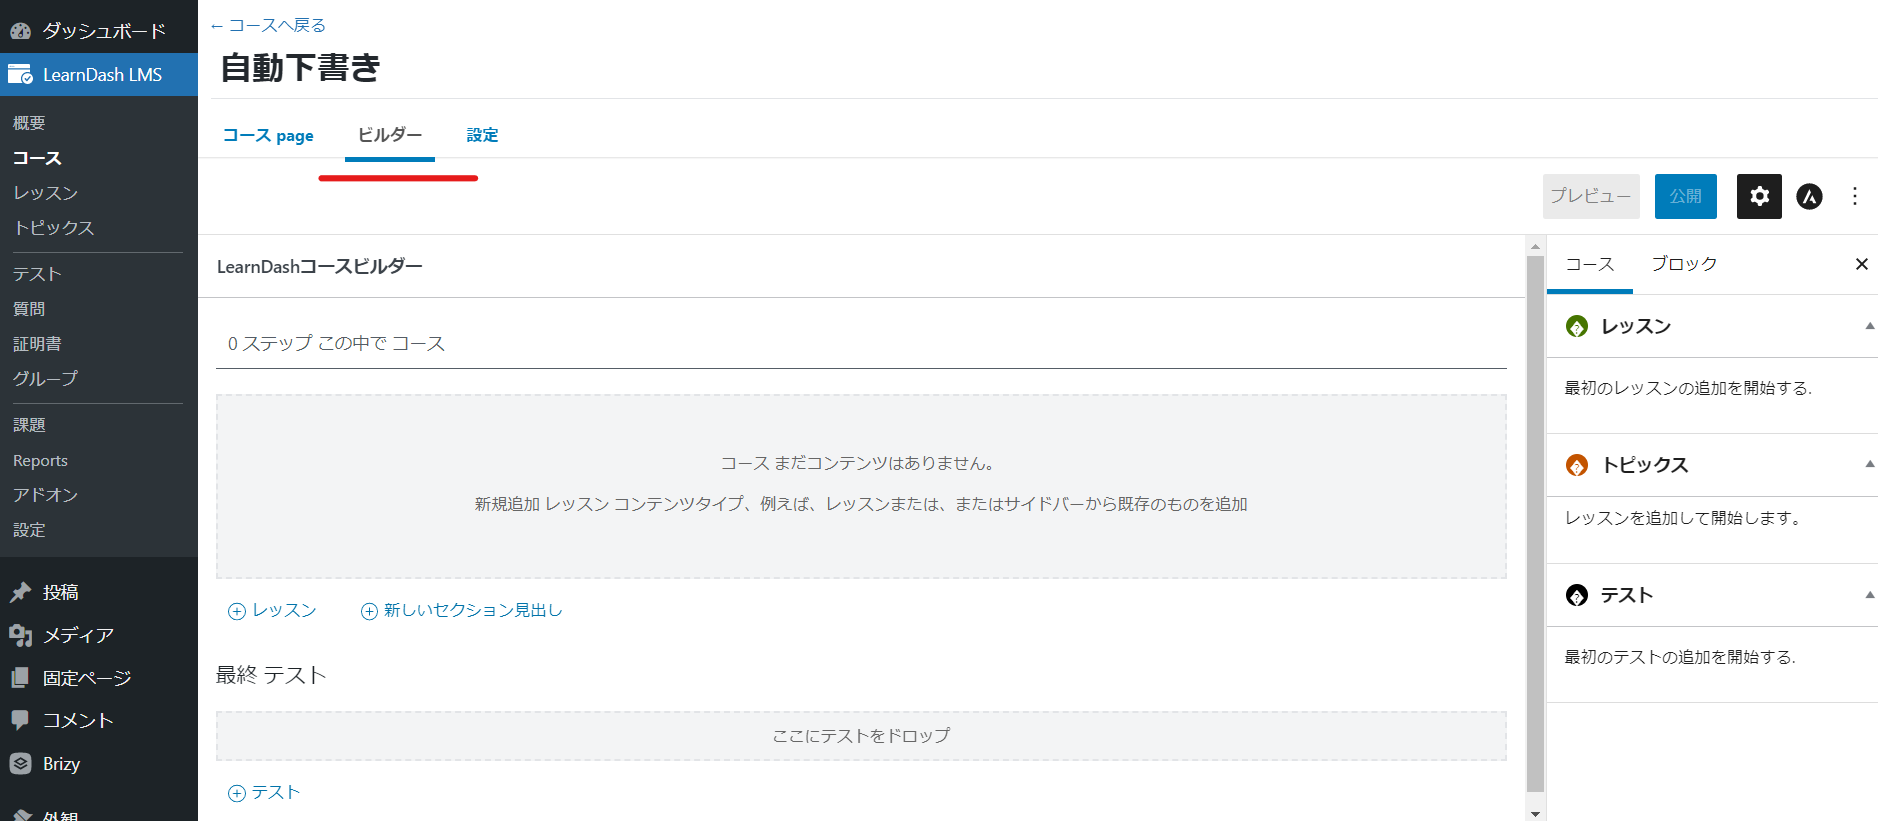Follow the コースへ戻る link
The height and width of the screenshot is (821, 1878).
coord(268,25)
